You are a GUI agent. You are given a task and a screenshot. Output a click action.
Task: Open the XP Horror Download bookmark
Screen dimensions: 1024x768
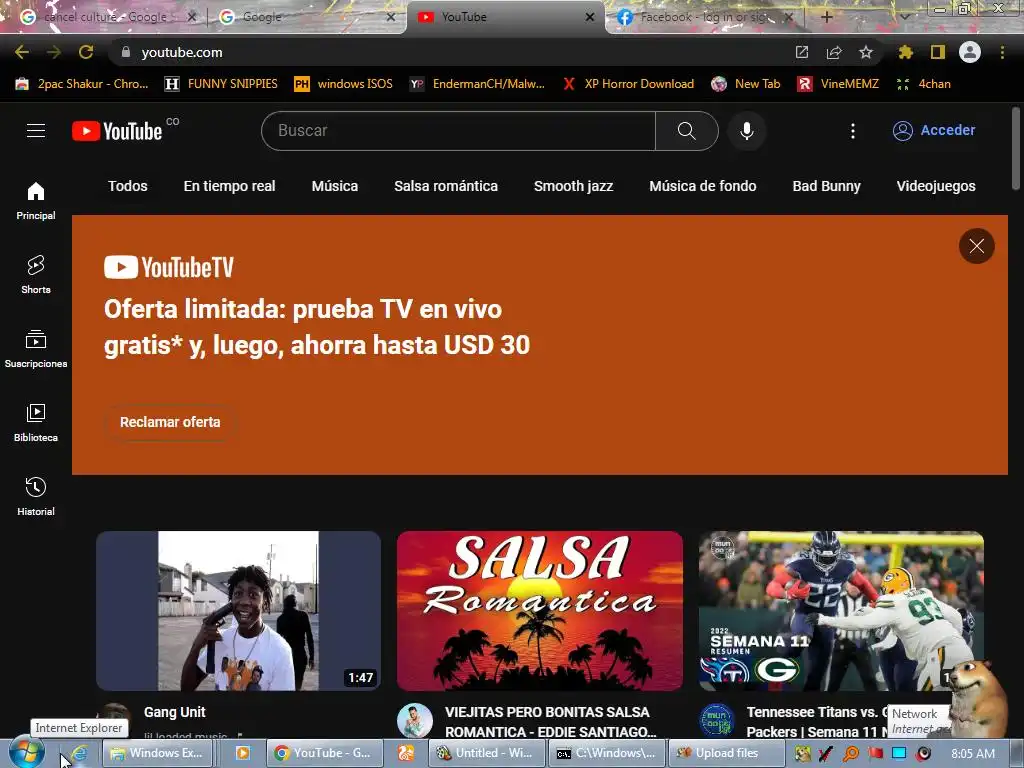[628, 84]
